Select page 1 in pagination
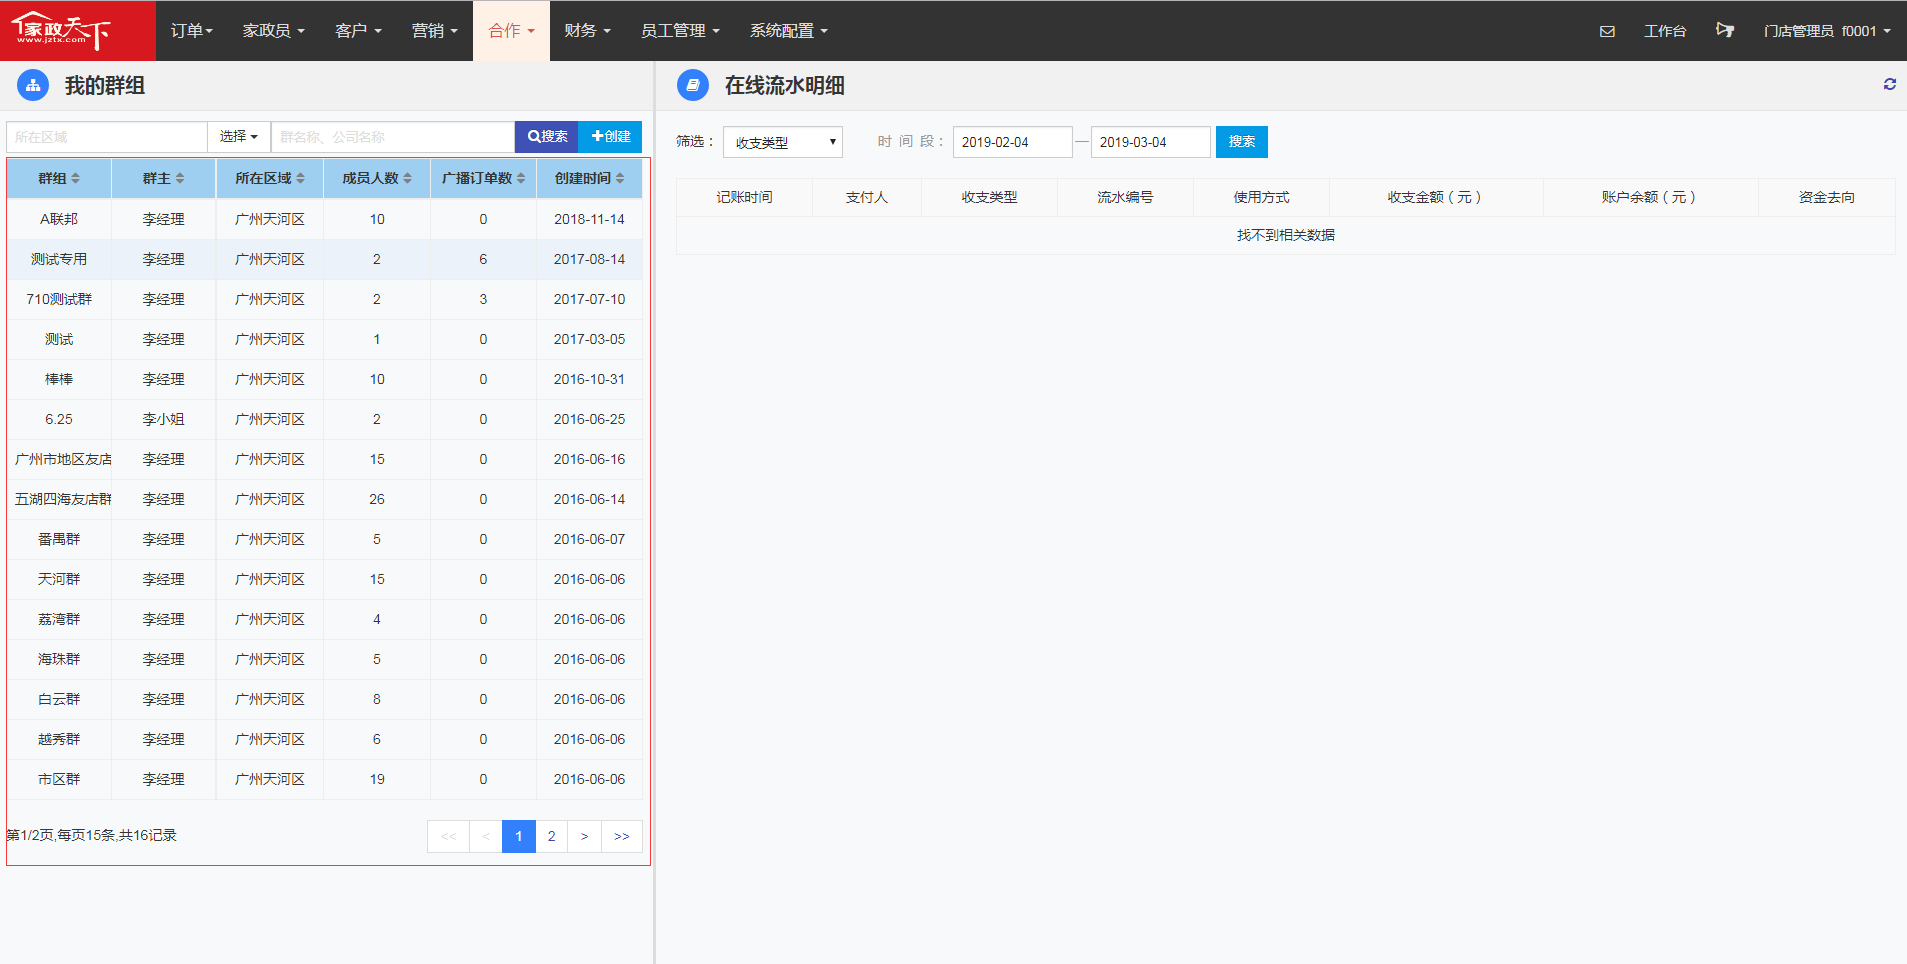Viewport: 1907px width, 964px height. click(x=518, y=836)
